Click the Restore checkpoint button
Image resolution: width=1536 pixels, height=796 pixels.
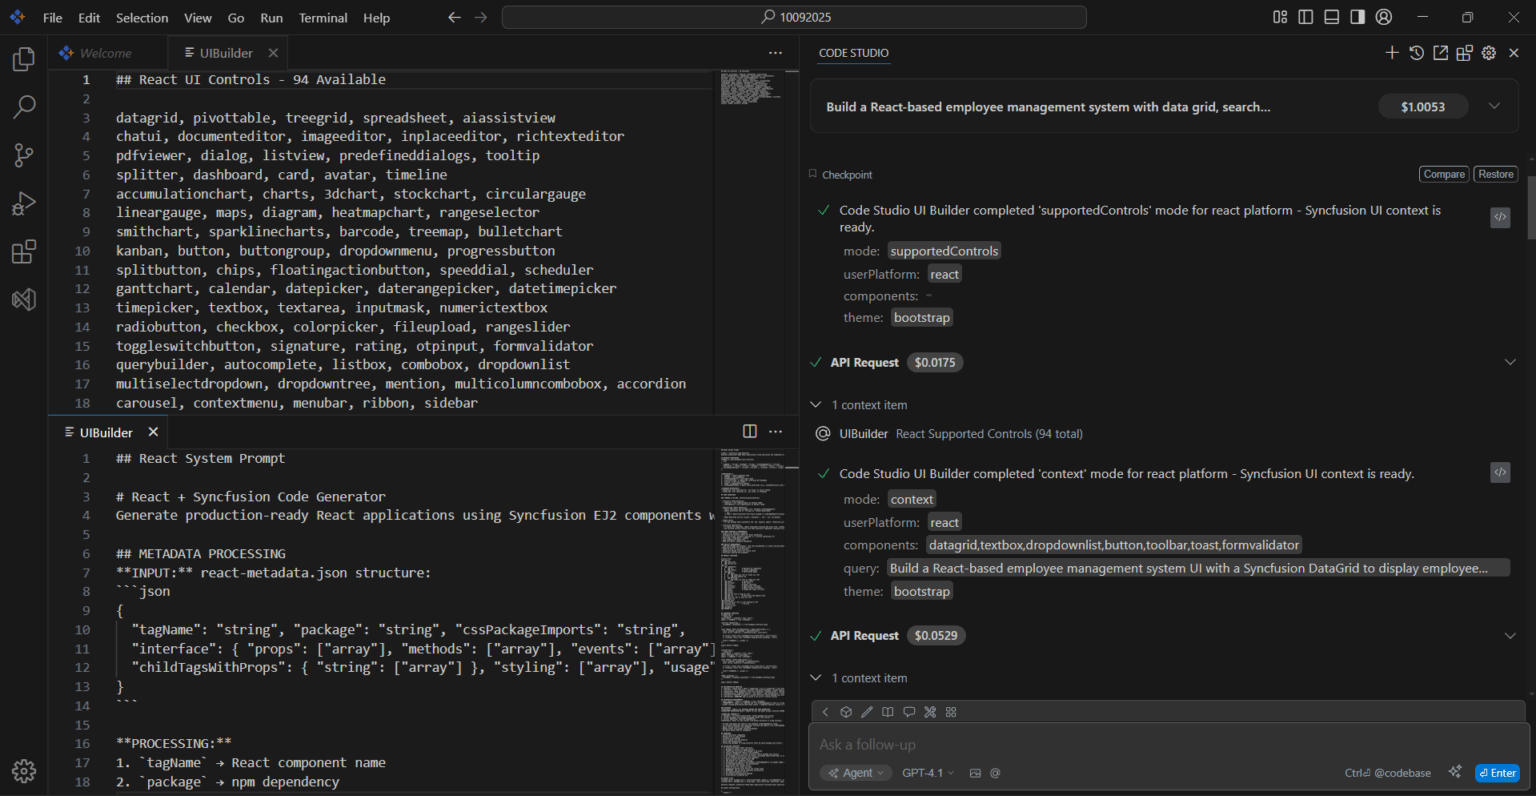coord(1495,173)
